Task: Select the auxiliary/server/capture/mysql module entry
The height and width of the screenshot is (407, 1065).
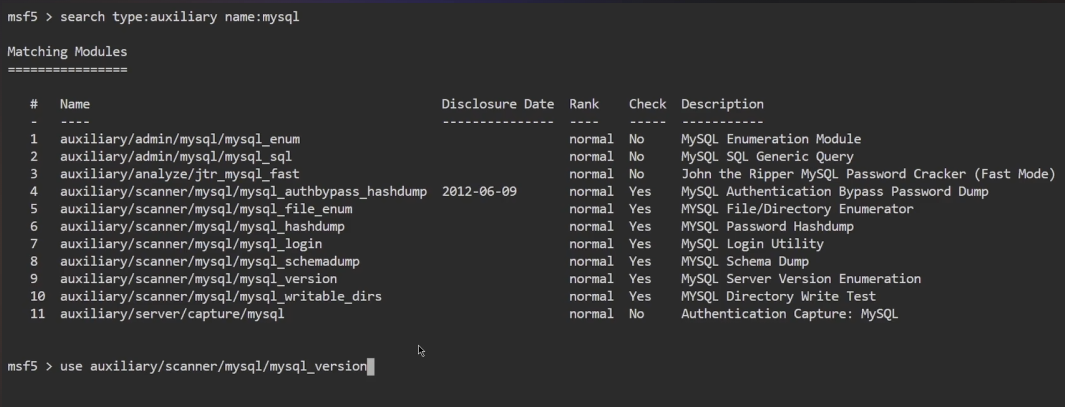Action: [172, 314]
